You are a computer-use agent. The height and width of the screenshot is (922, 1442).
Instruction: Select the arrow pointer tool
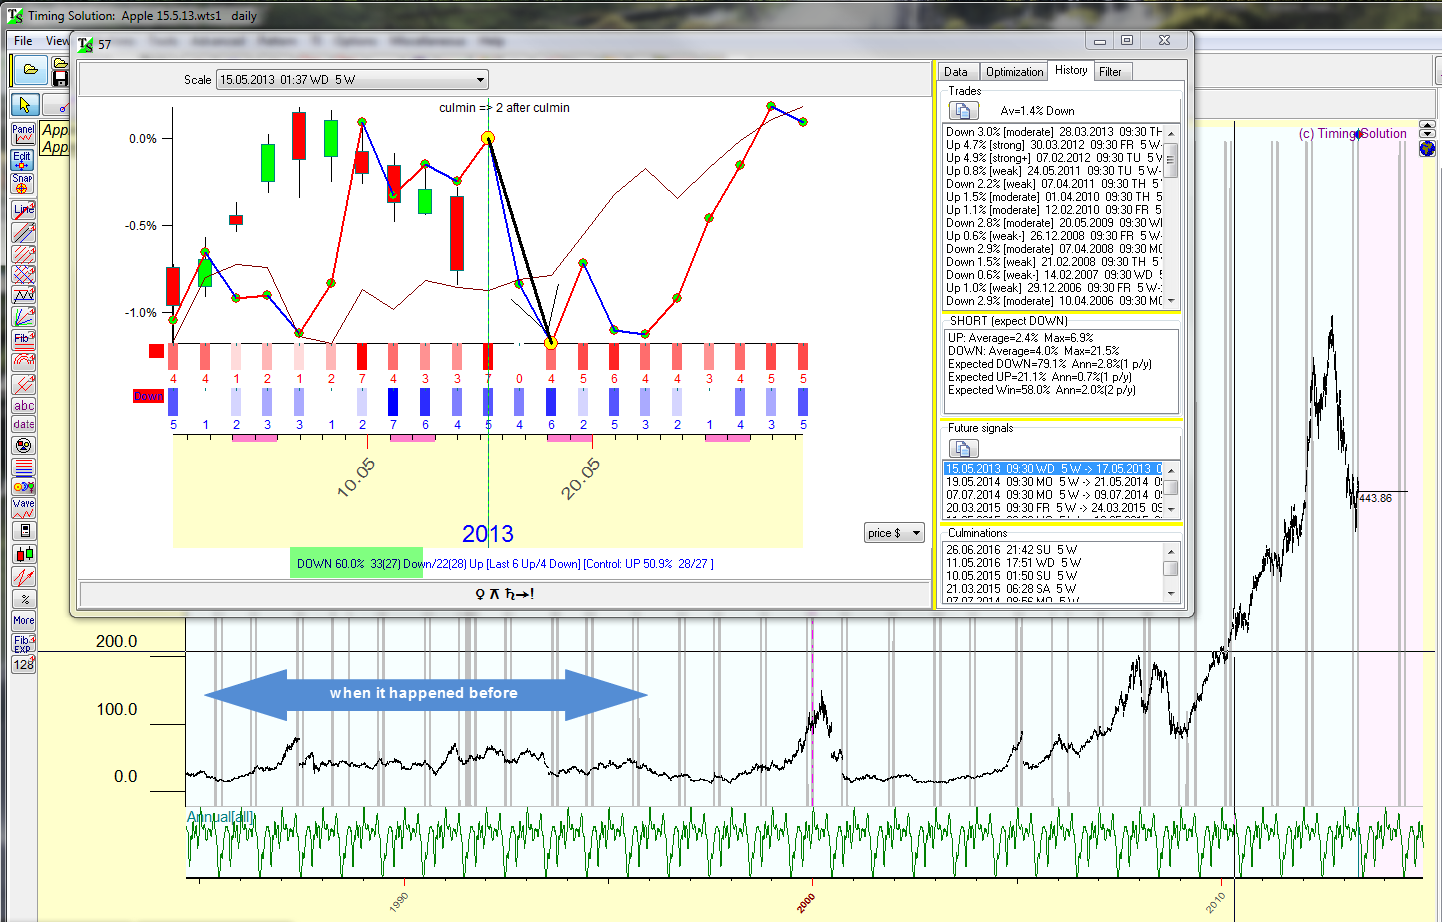pos(24,105)
